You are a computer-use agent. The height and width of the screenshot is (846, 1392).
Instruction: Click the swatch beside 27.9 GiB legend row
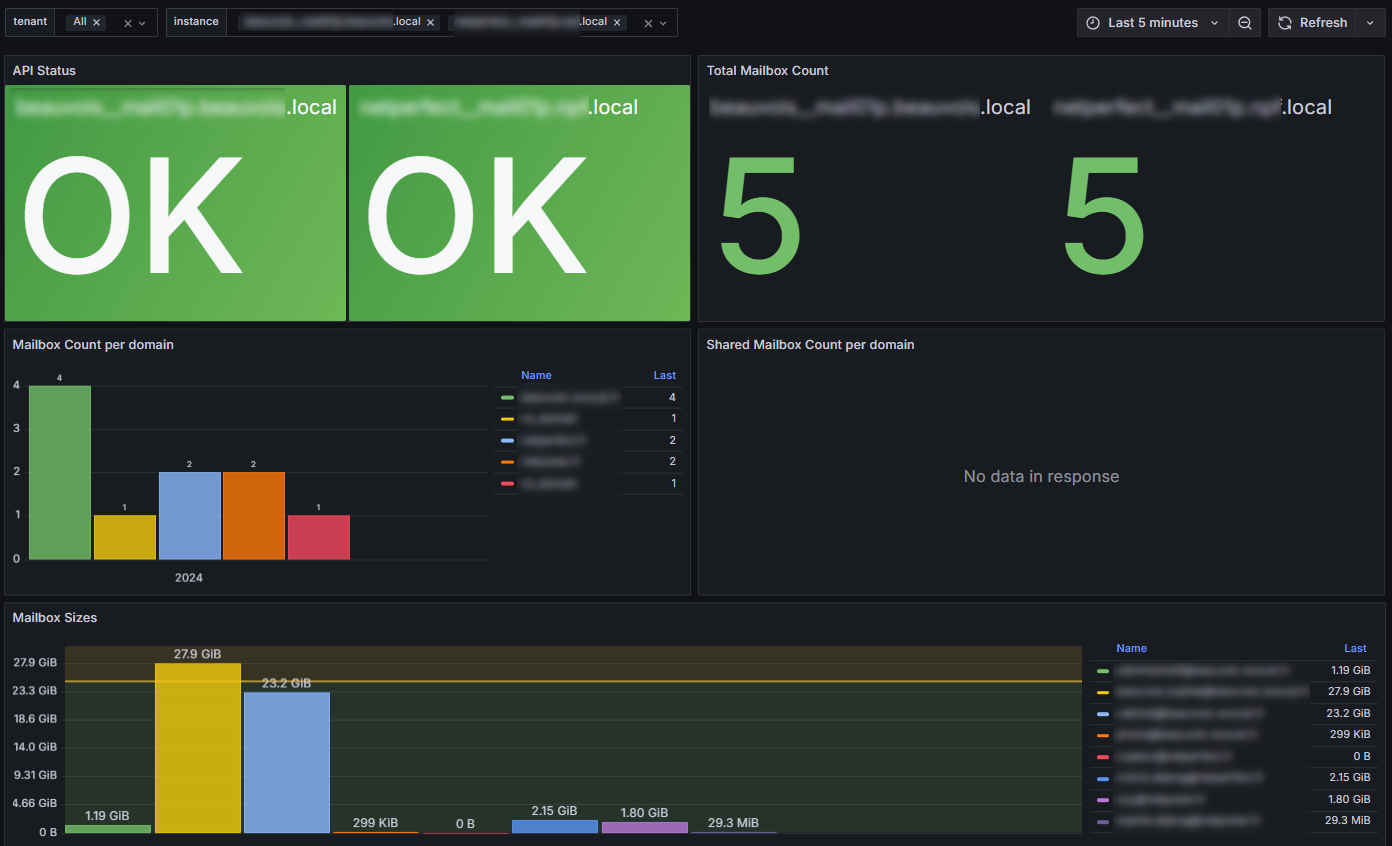(1103, 692)
